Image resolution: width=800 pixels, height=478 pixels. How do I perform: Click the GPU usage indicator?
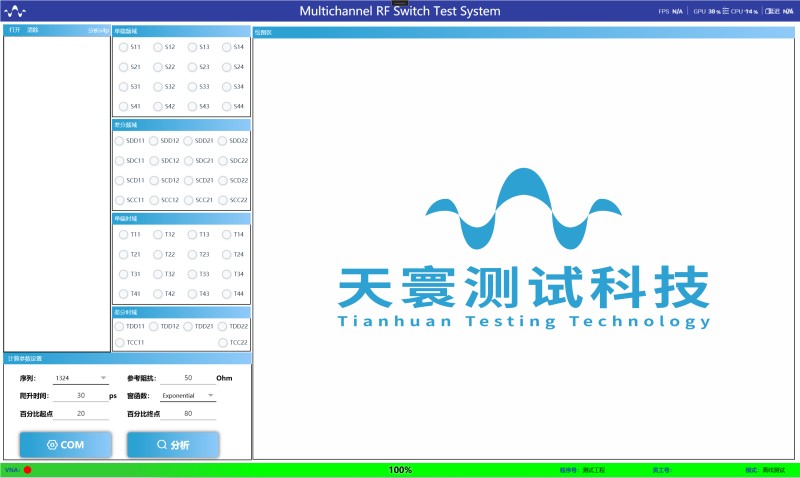click(706, 11)
